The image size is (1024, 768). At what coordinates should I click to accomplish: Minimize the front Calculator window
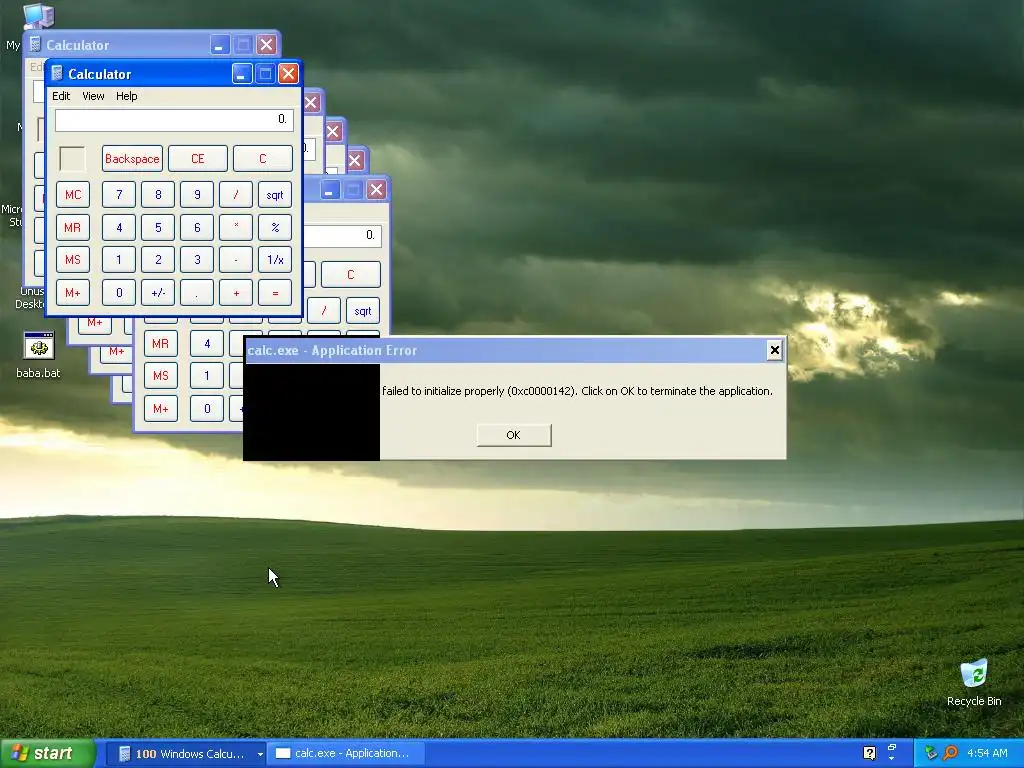pyautogui.click(x=242, y=74)
